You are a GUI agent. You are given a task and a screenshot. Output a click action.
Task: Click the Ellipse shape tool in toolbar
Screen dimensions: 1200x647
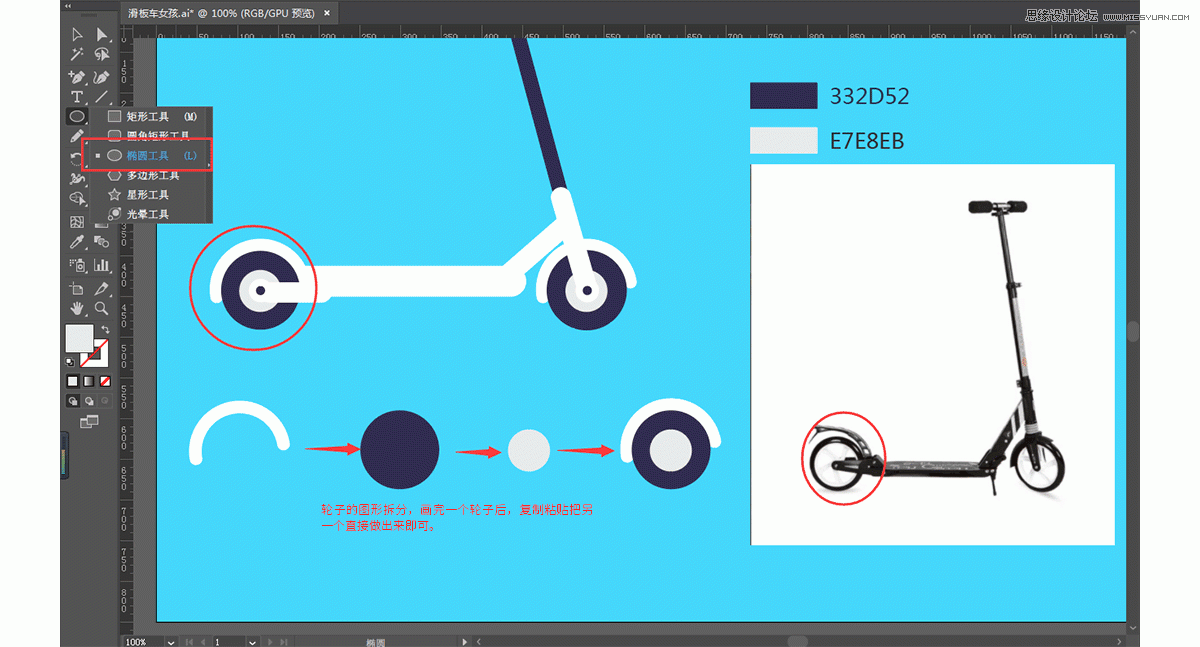pyautogui.click(x=77, y=117)
